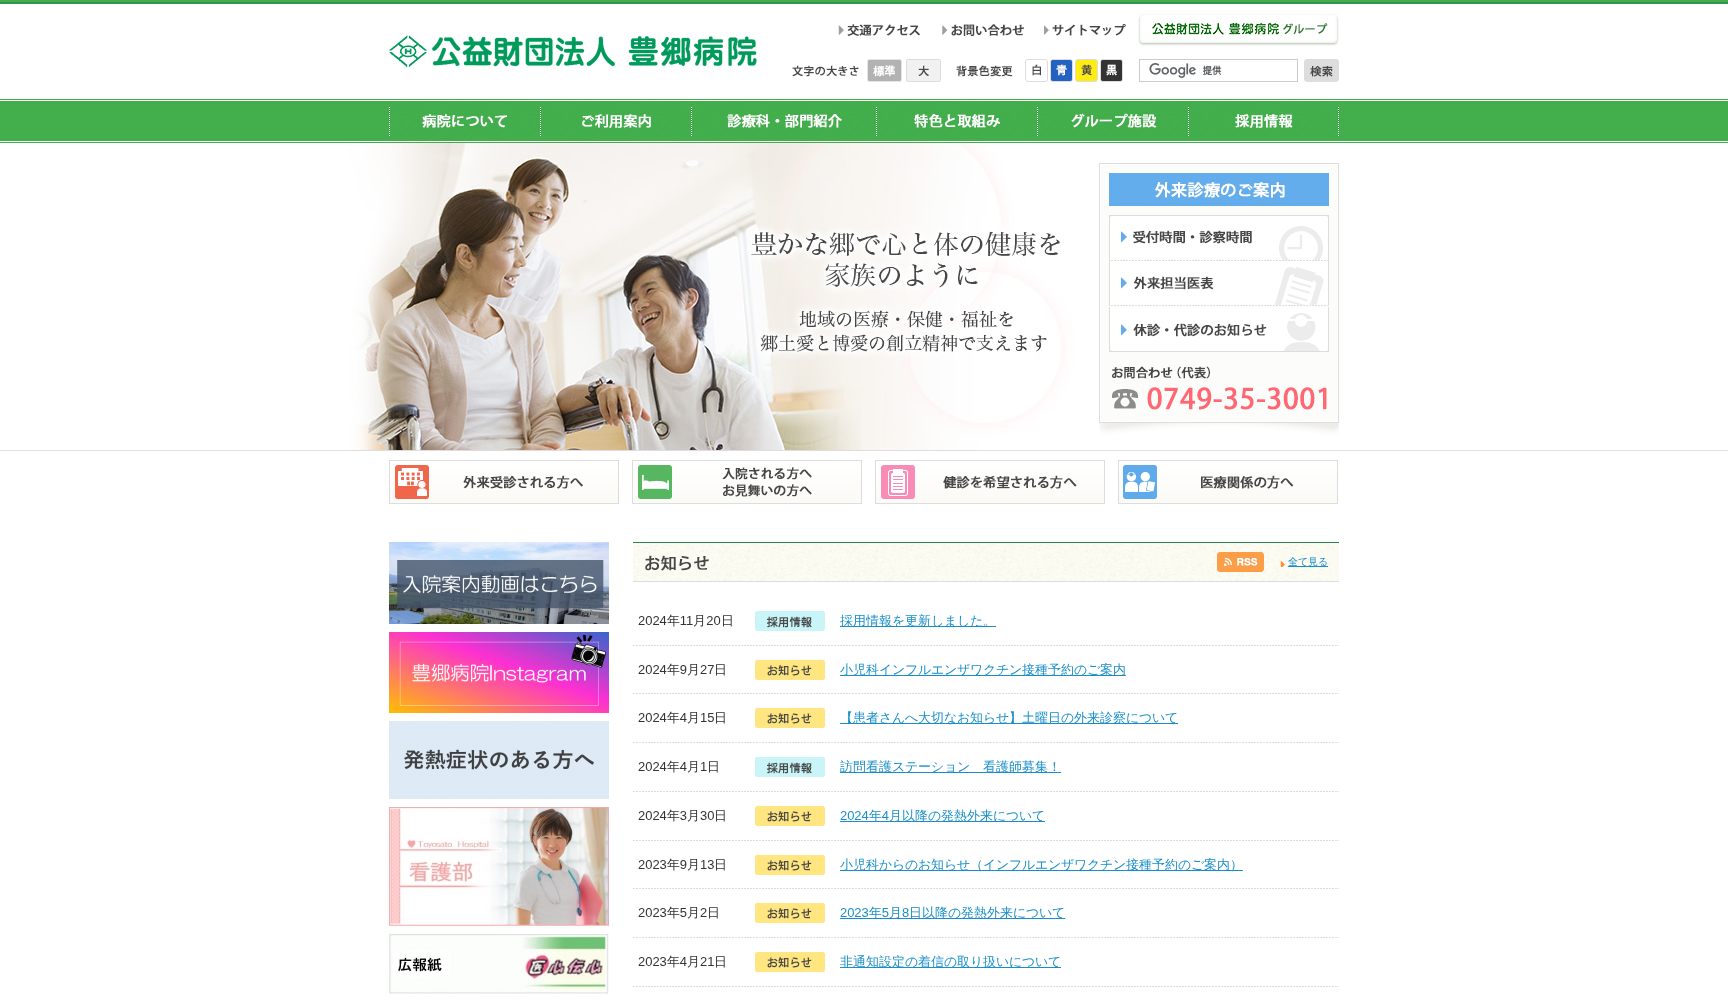Screen dimensions: 1728x1000
Task: Switch text size back to 標準
Action: tap(883, 70)
